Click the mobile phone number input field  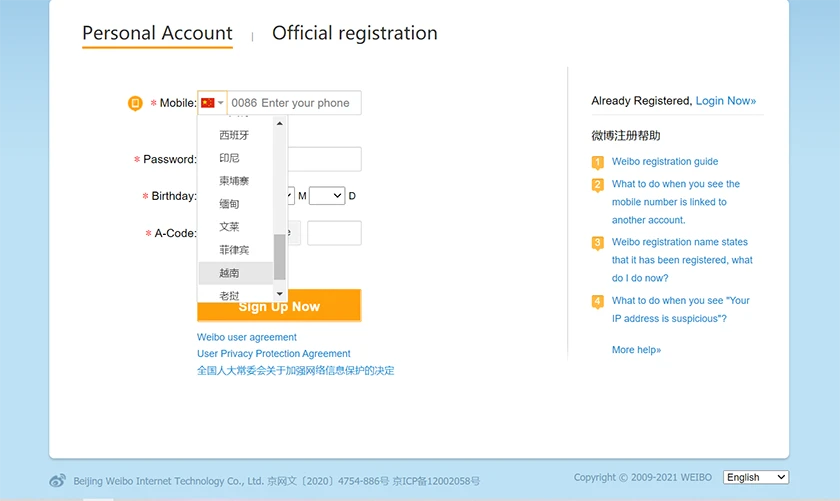tap(294, 103)
